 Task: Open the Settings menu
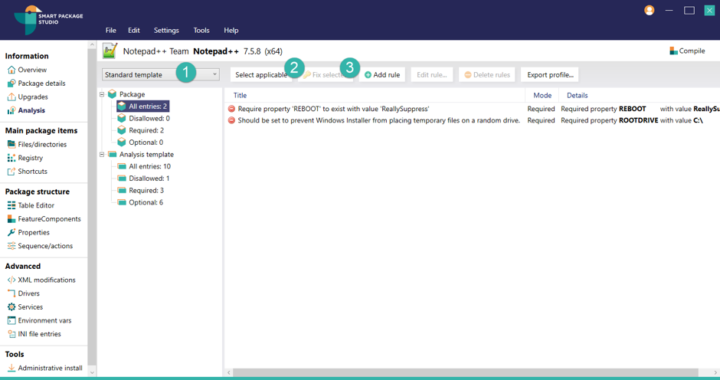click(166, 30)
